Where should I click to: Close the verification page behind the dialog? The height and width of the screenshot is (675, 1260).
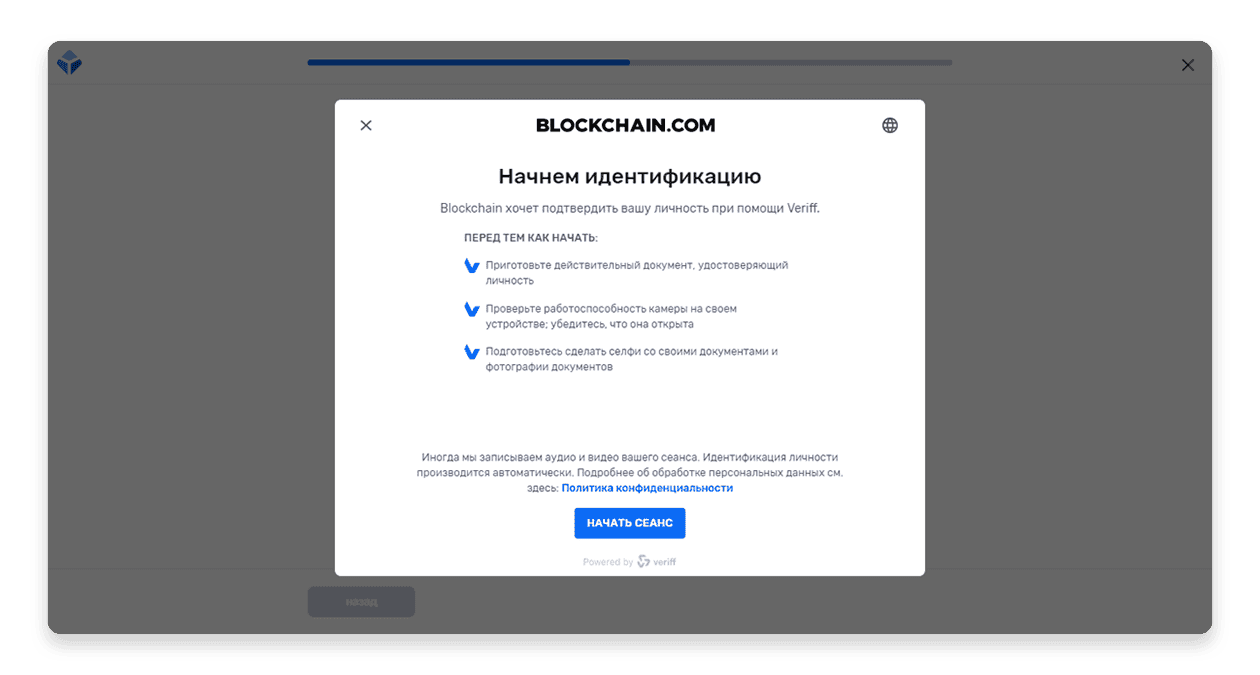pos(1188,65)
